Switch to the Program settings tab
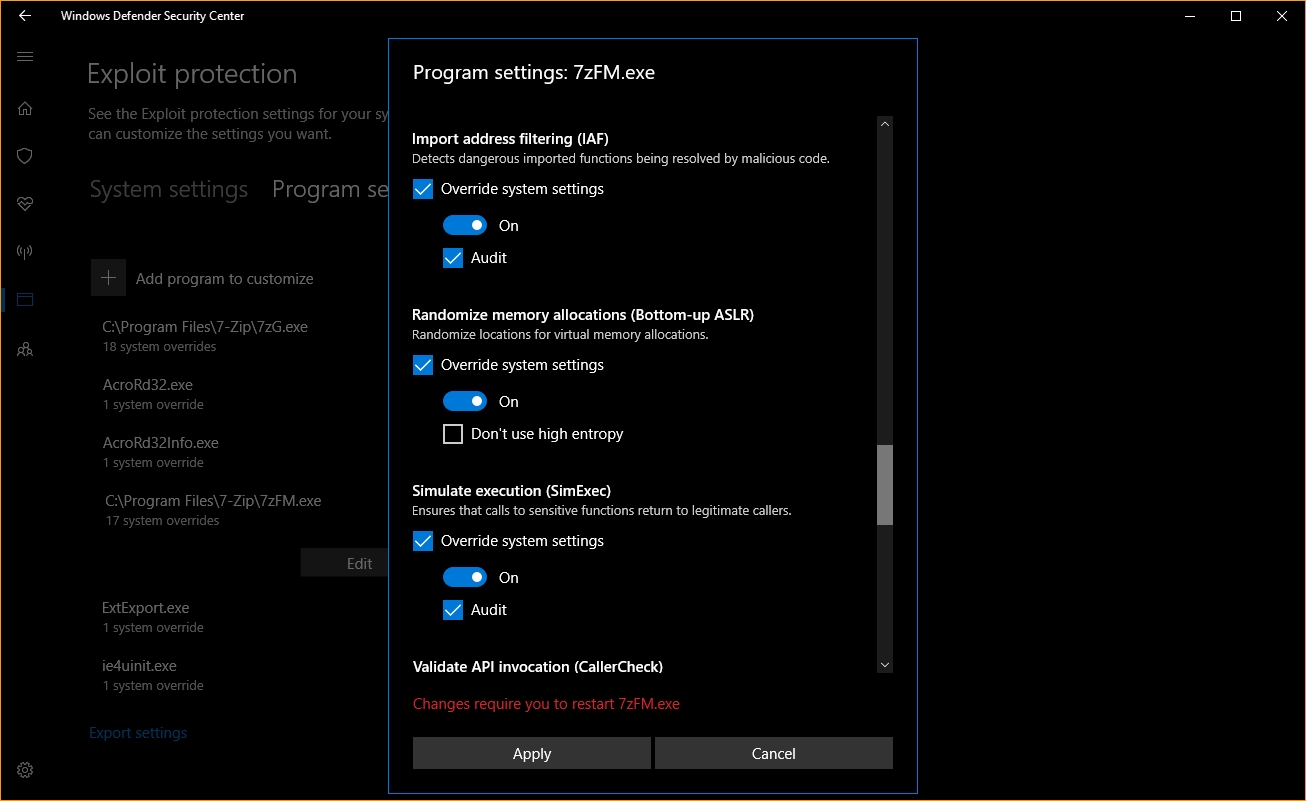 (330, 190)
